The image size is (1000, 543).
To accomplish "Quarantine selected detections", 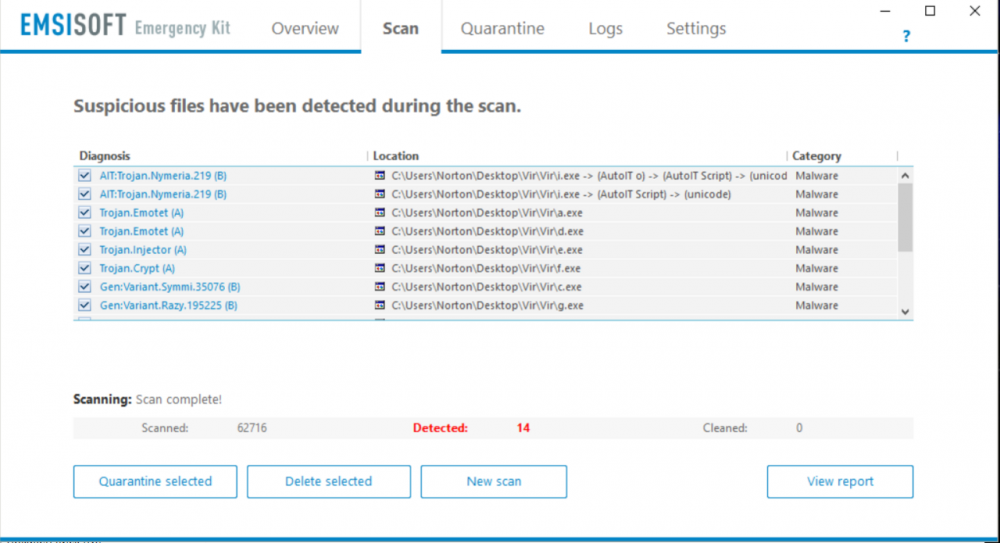I will (x=155, y=482).
